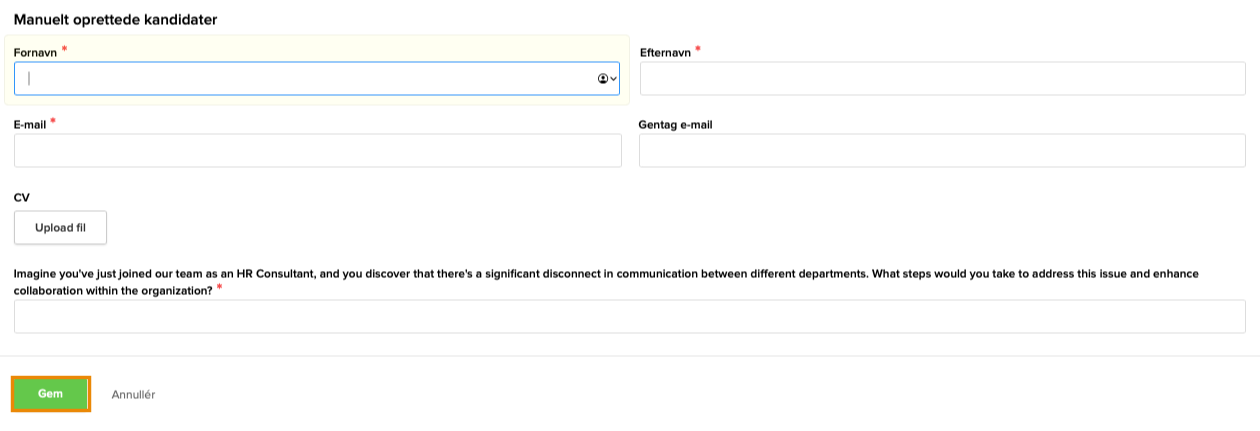Click the Gentag e-mail label
1260x431 pixels.
(675, 125)
